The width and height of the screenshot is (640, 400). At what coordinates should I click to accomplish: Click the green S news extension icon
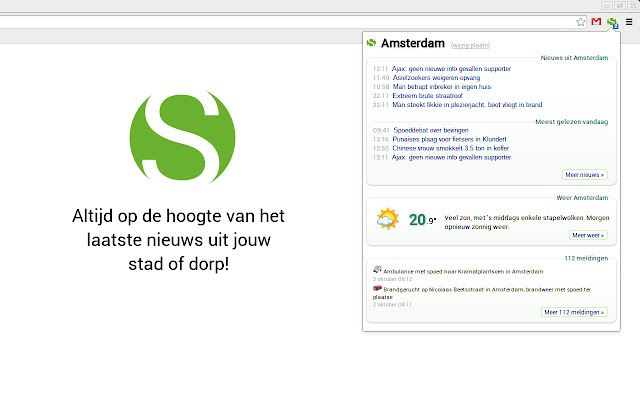click(612, 22)
